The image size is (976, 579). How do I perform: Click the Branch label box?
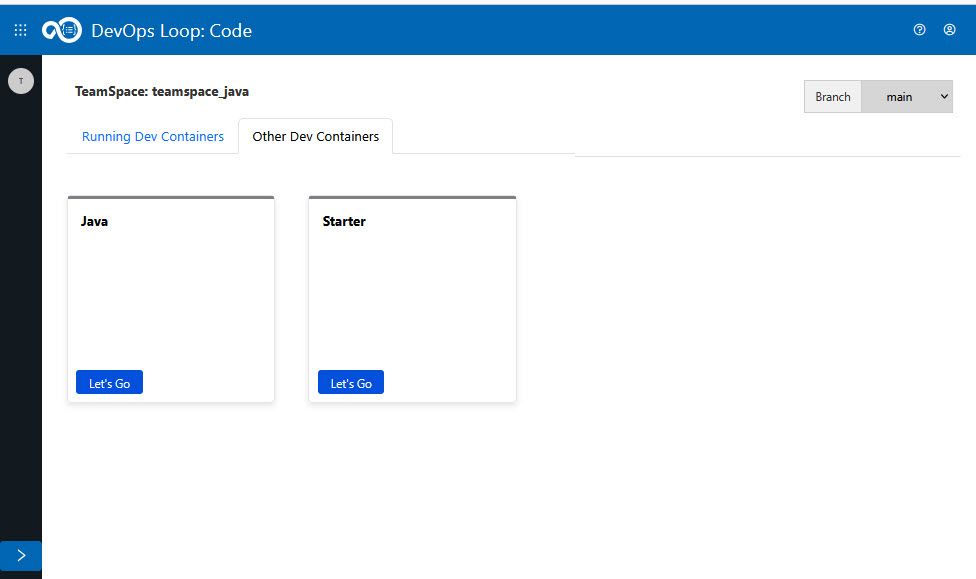(832, 97)
